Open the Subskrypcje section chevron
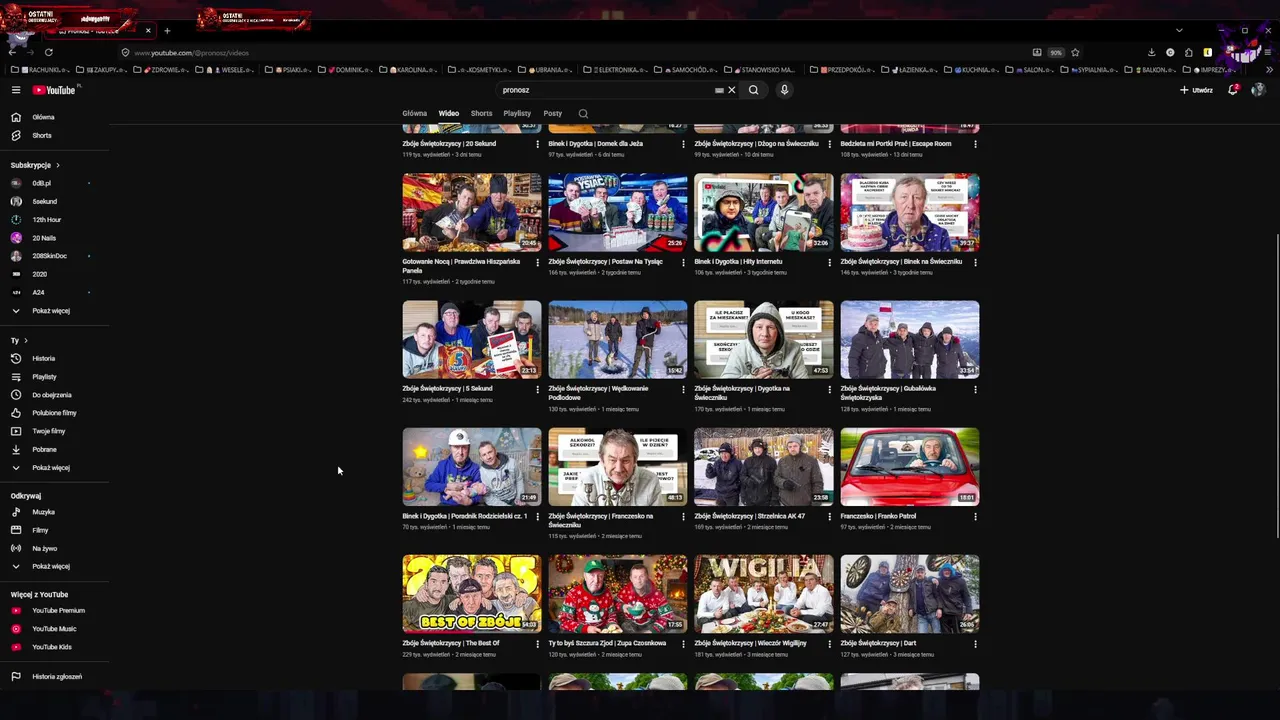 click(x=58, y=165)
